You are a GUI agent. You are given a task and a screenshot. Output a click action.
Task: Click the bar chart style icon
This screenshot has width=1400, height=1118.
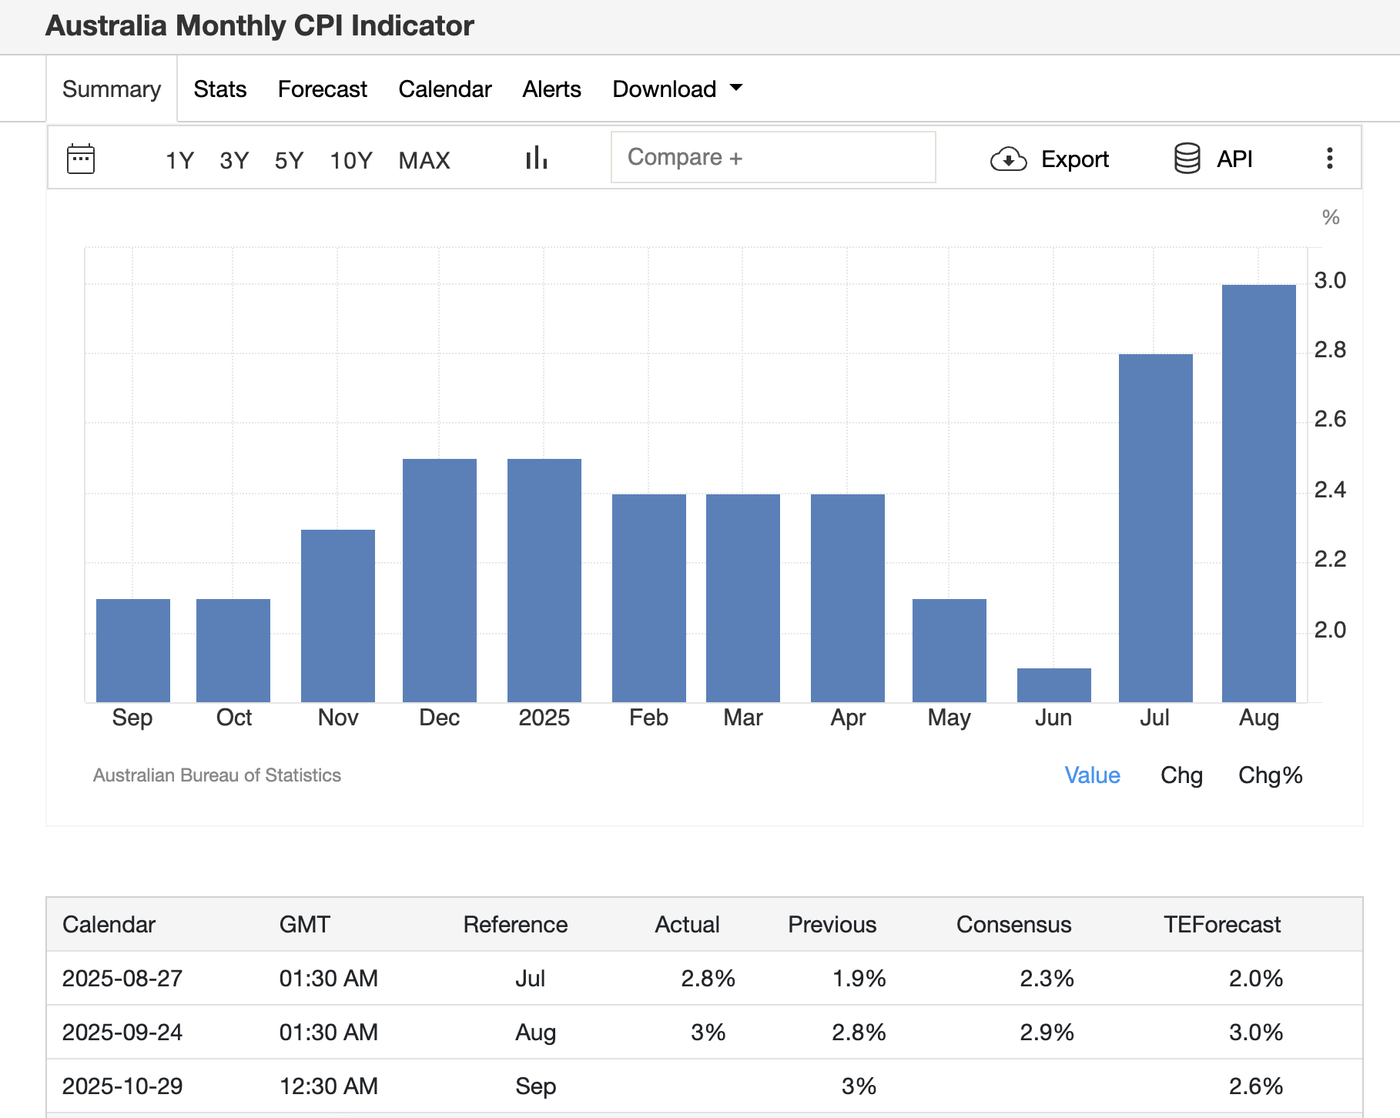click(536, 157)
